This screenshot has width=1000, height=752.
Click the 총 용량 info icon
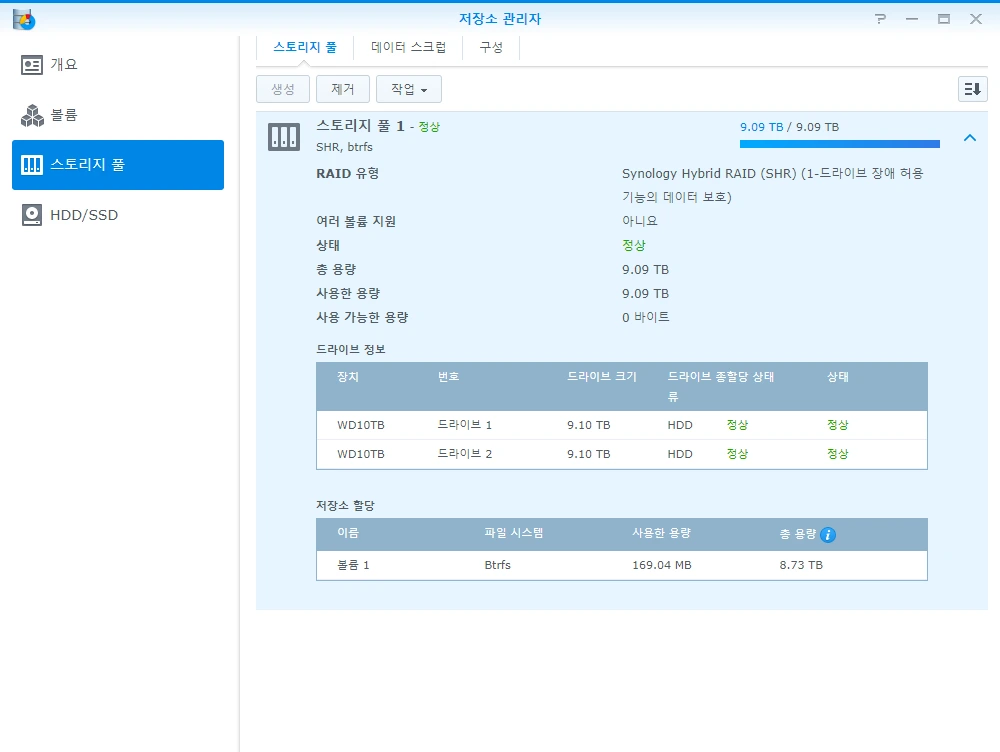(x=828, y=535)
